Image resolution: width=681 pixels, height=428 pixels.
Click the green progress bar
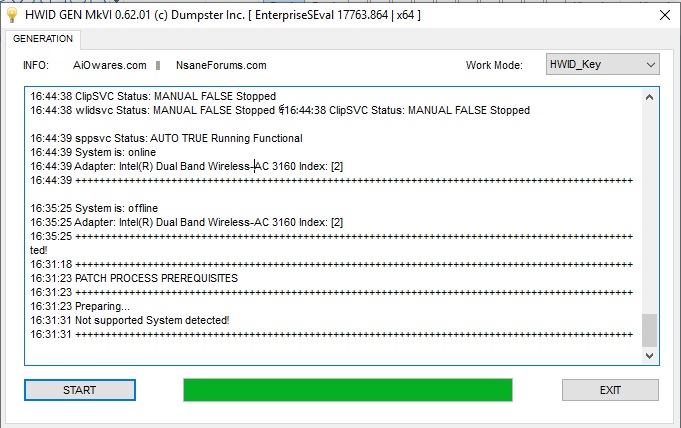[347, 390]
